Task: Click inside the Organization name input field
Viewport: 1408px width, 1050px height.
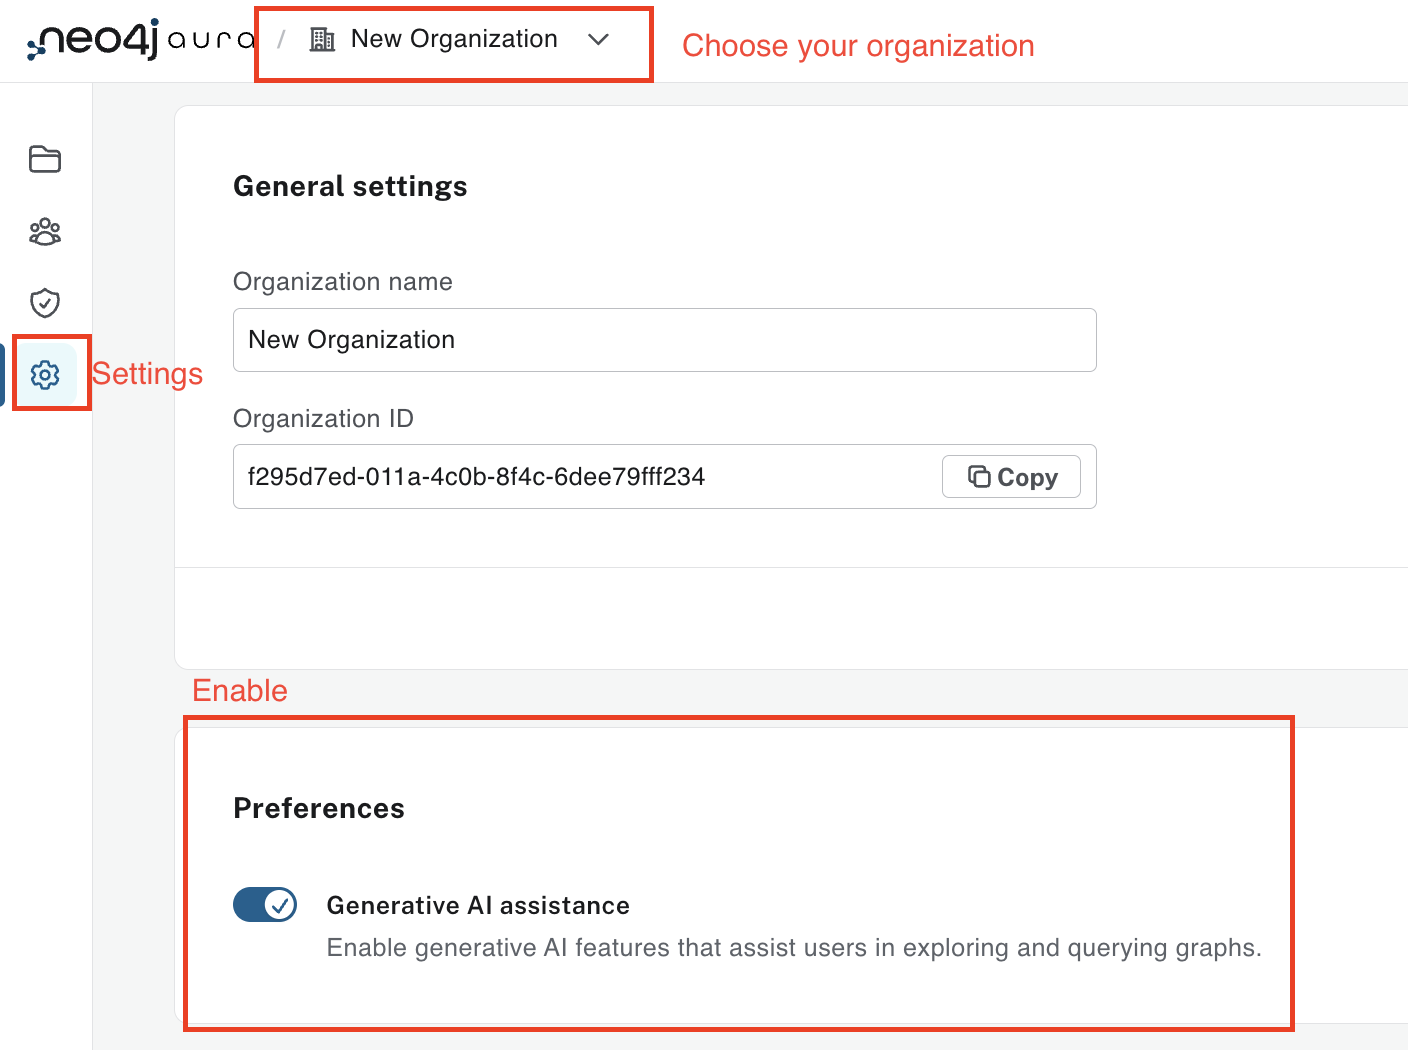Action: click(x=664, y=340)
